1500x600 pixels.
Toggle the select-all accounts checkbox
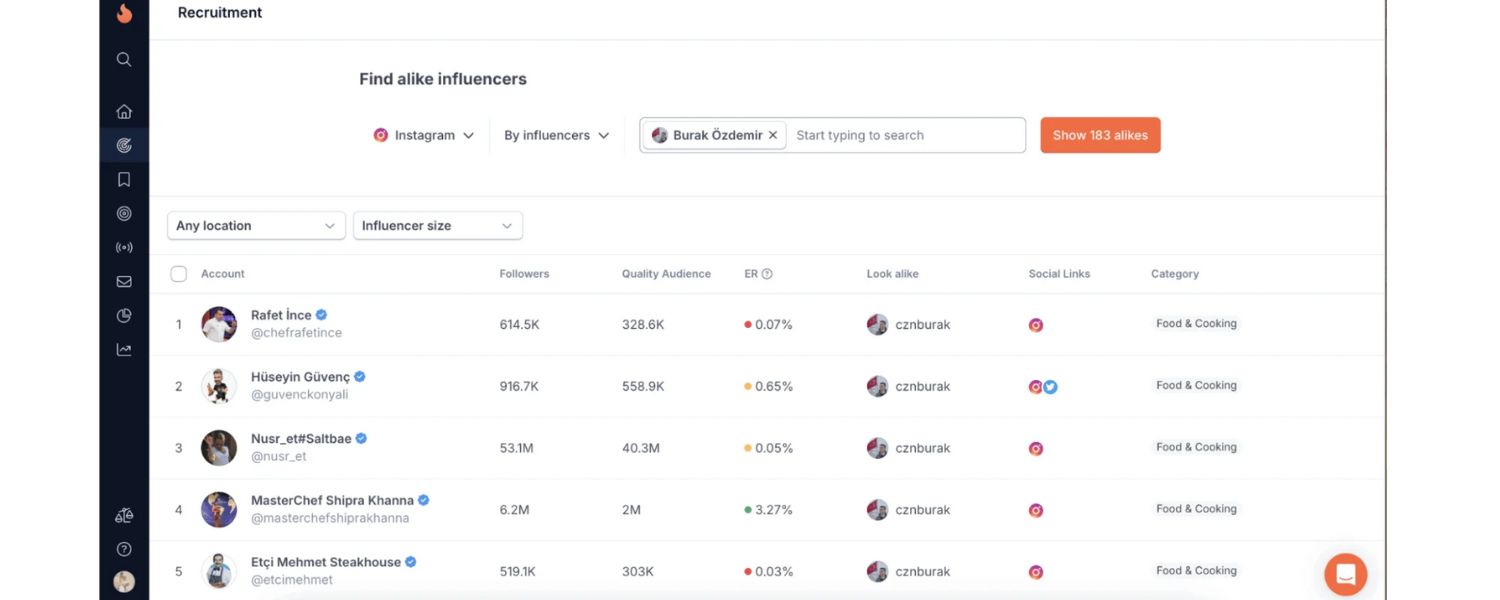click(179, 273)
